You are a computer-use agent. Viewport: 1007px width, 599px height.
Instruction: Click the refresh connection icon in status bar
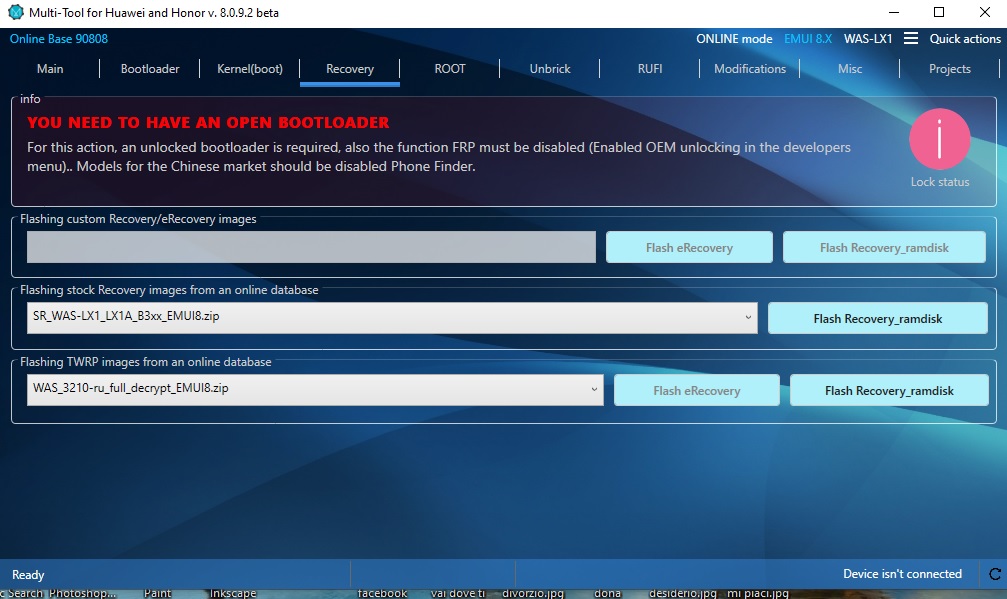[995, 574]
